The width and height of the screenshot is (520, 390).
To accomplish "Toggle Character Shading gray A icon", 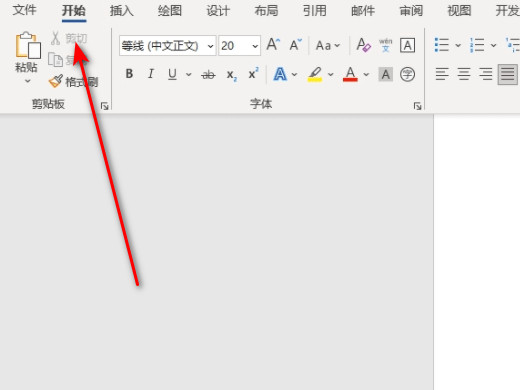I will (x=386, y=74).
